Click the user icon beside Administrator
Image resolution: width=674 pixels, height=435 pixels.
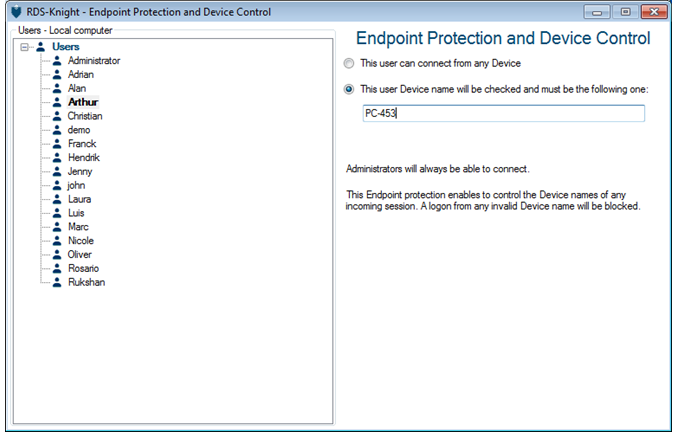[57, 61]
